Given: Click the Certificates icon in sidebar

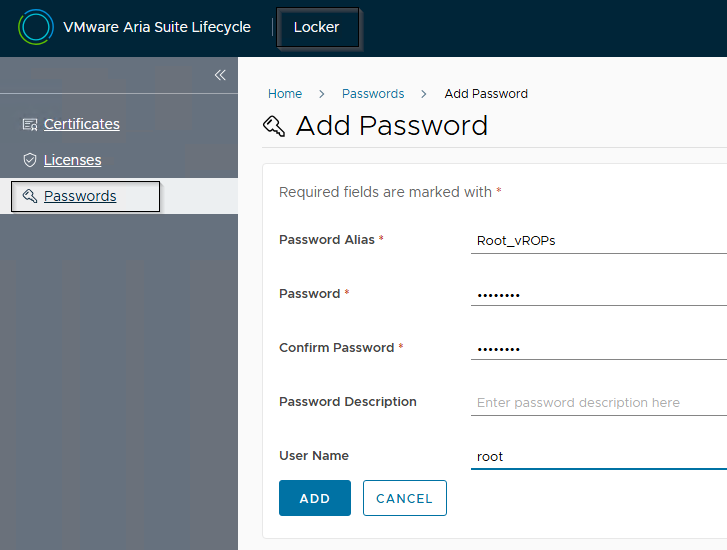Looking at the screenshot, I should [30, 124].
